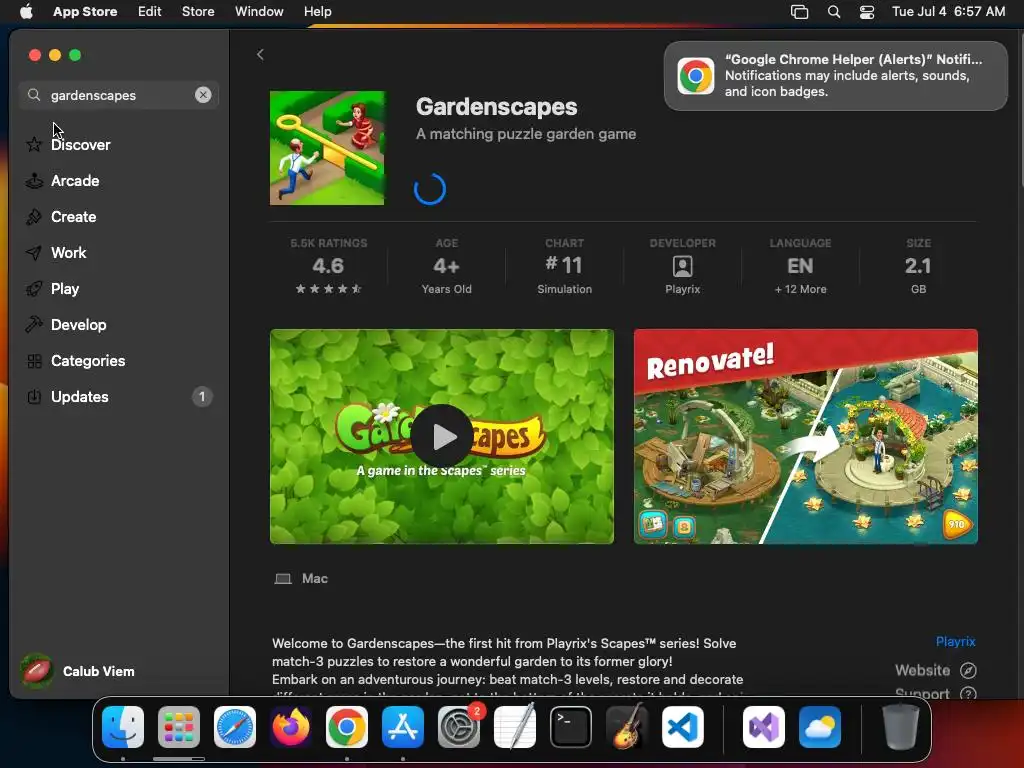Image resolution: width=1024 pixels, height=768 pixels.
Task: Open the blue Playrix developer link
Action: (x=955, y=641)
